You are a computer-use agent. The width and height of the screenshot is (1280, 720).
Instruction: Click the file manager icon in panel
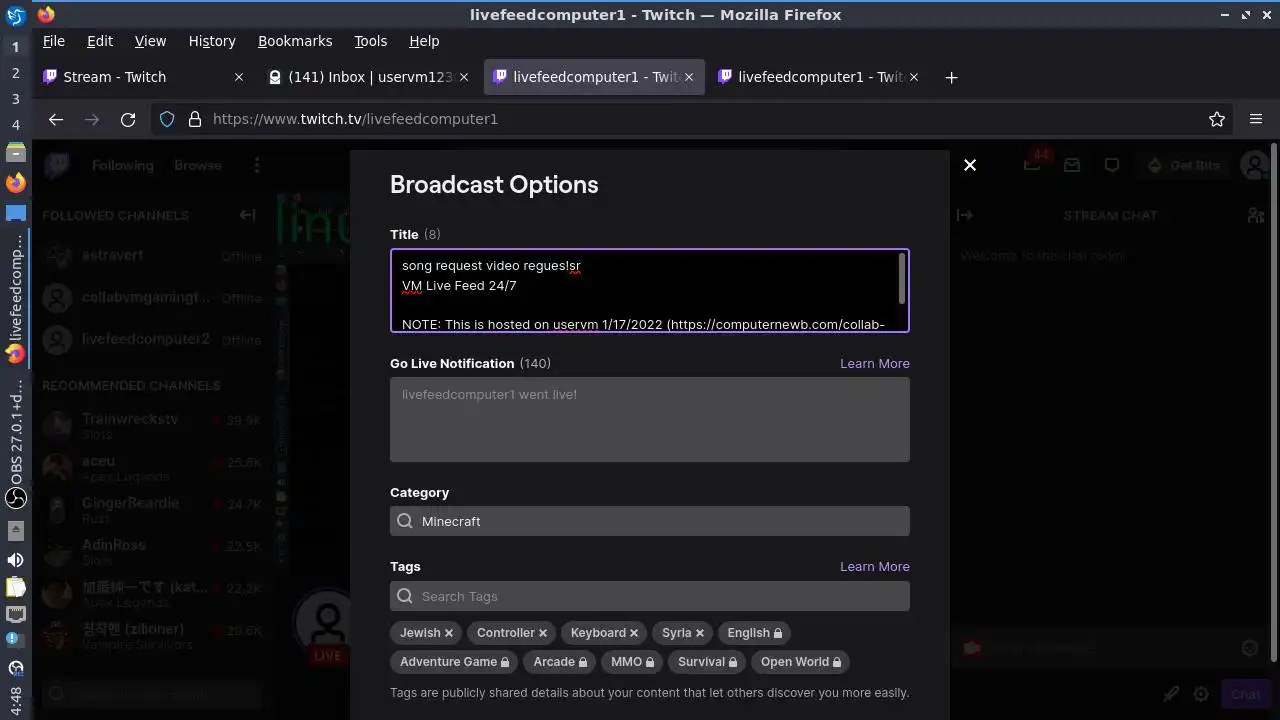(x=15, y=153)
